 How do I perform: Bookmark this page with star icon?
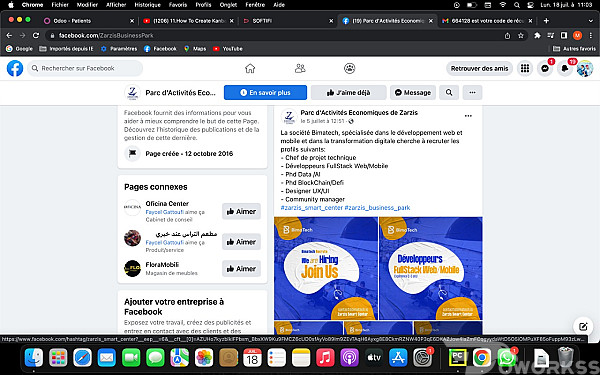click(520, 36)
